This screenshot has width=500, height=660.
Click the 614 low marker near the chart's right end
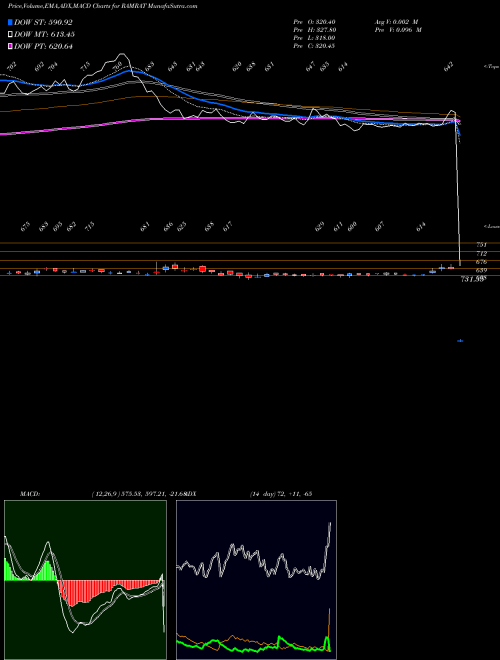[x=421, y=227]
